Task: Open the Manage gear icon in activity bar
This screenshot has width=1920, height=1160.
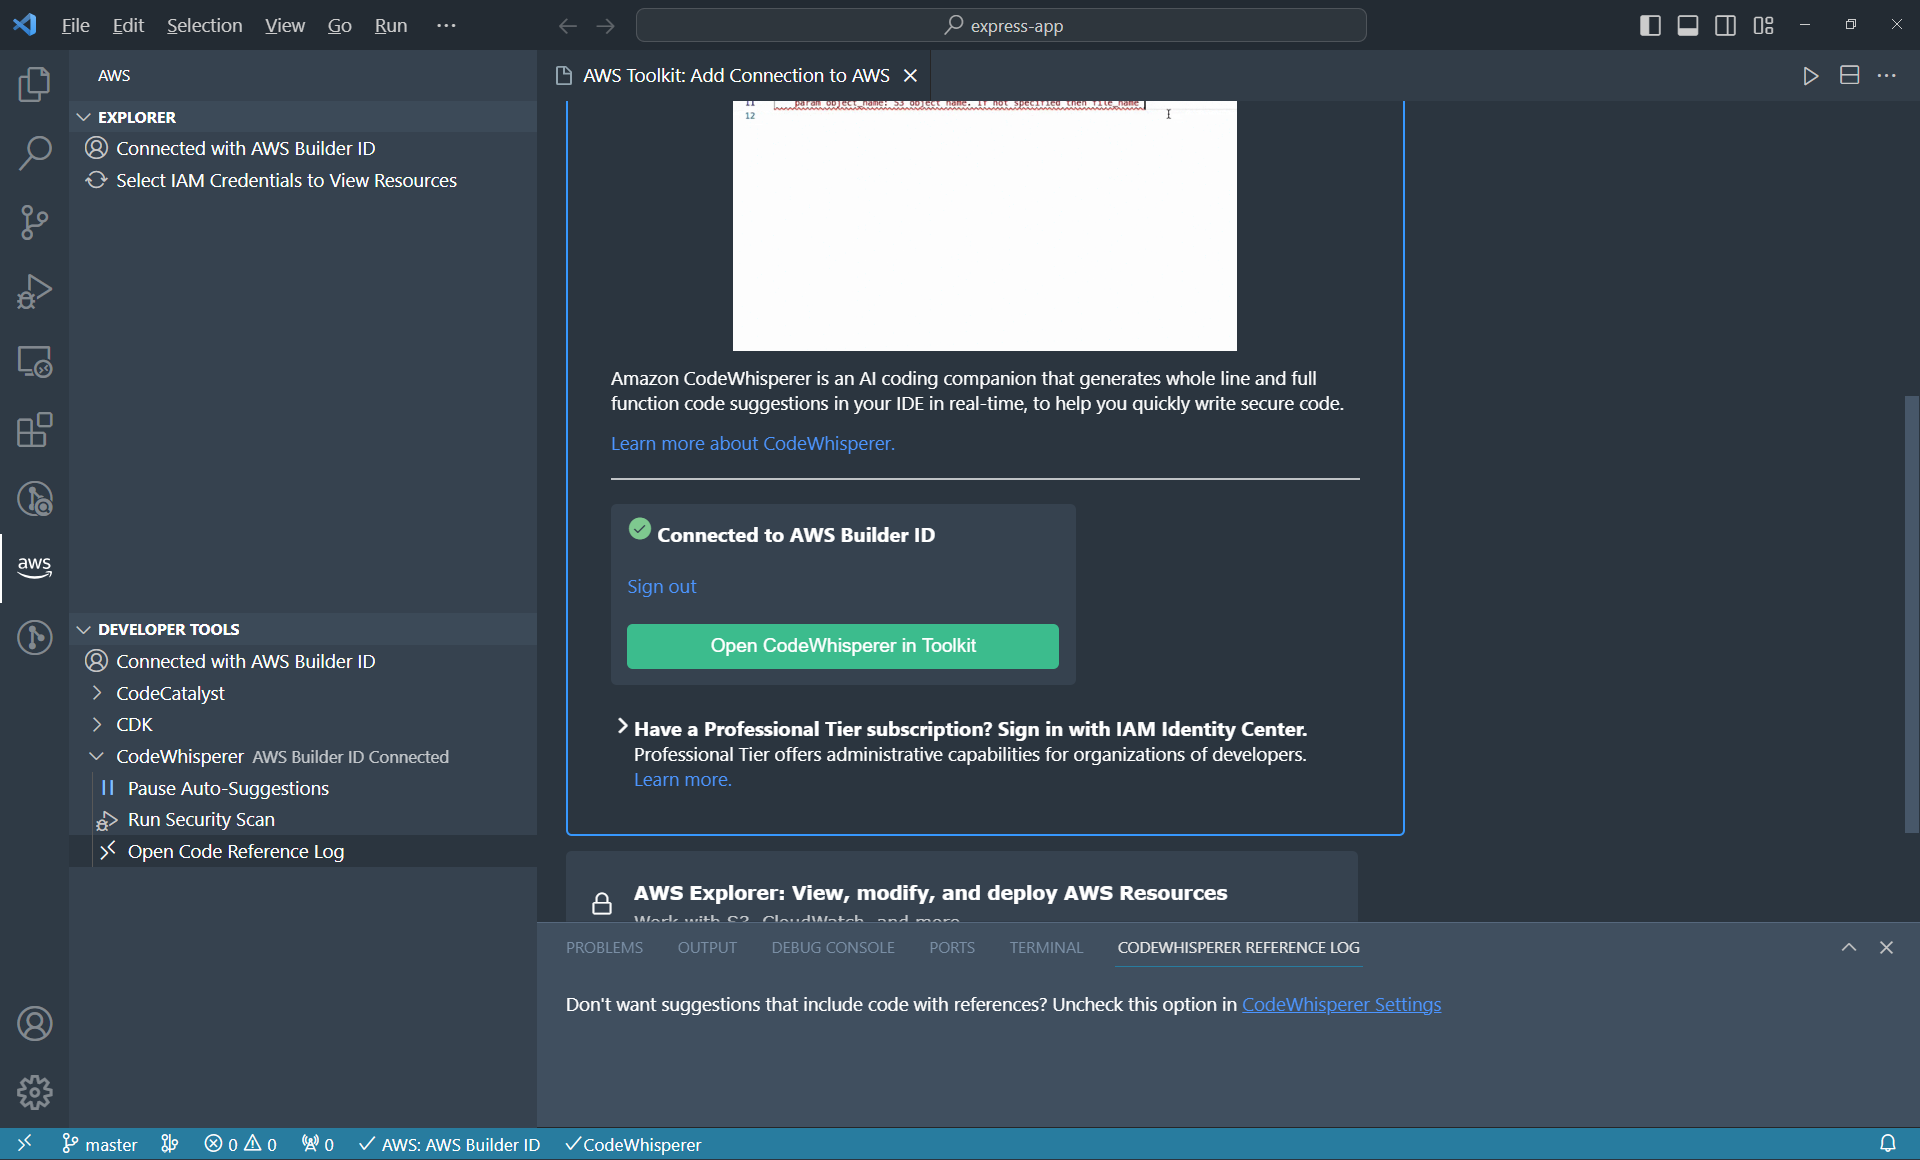Action: coord(34,1092)
